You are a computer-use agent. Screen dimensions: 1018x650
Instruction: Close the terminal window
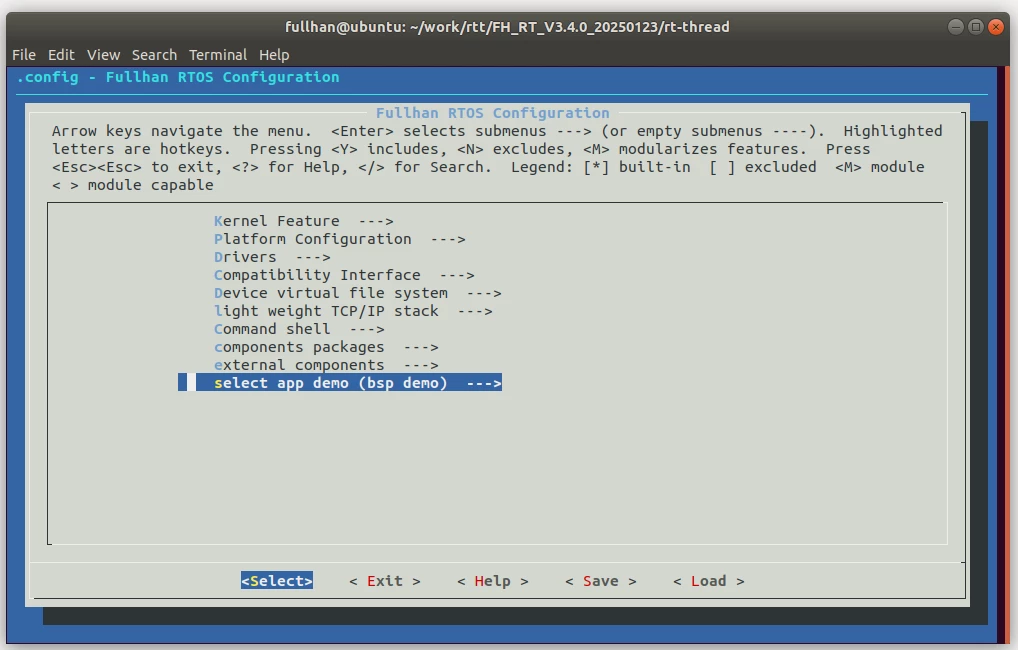pyautogui.click(x=996, y=27)
